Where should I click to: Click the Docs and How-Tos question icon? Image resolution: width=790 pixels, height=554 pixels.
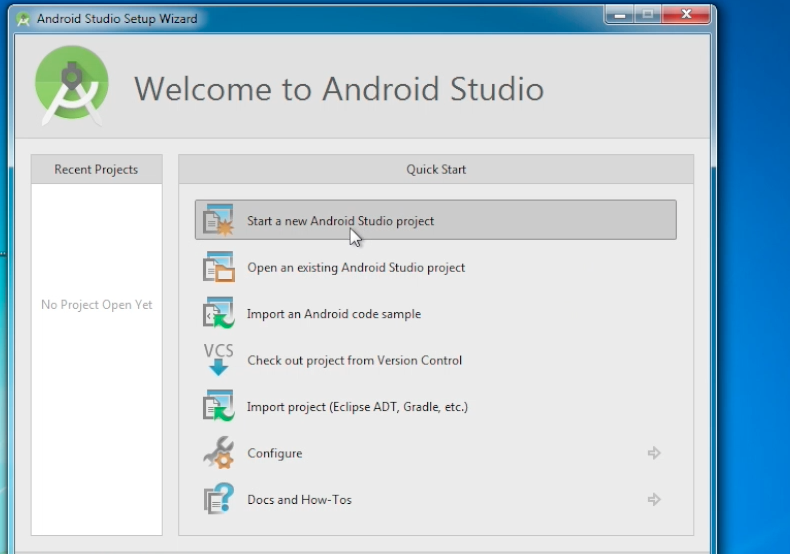point(218,499)
